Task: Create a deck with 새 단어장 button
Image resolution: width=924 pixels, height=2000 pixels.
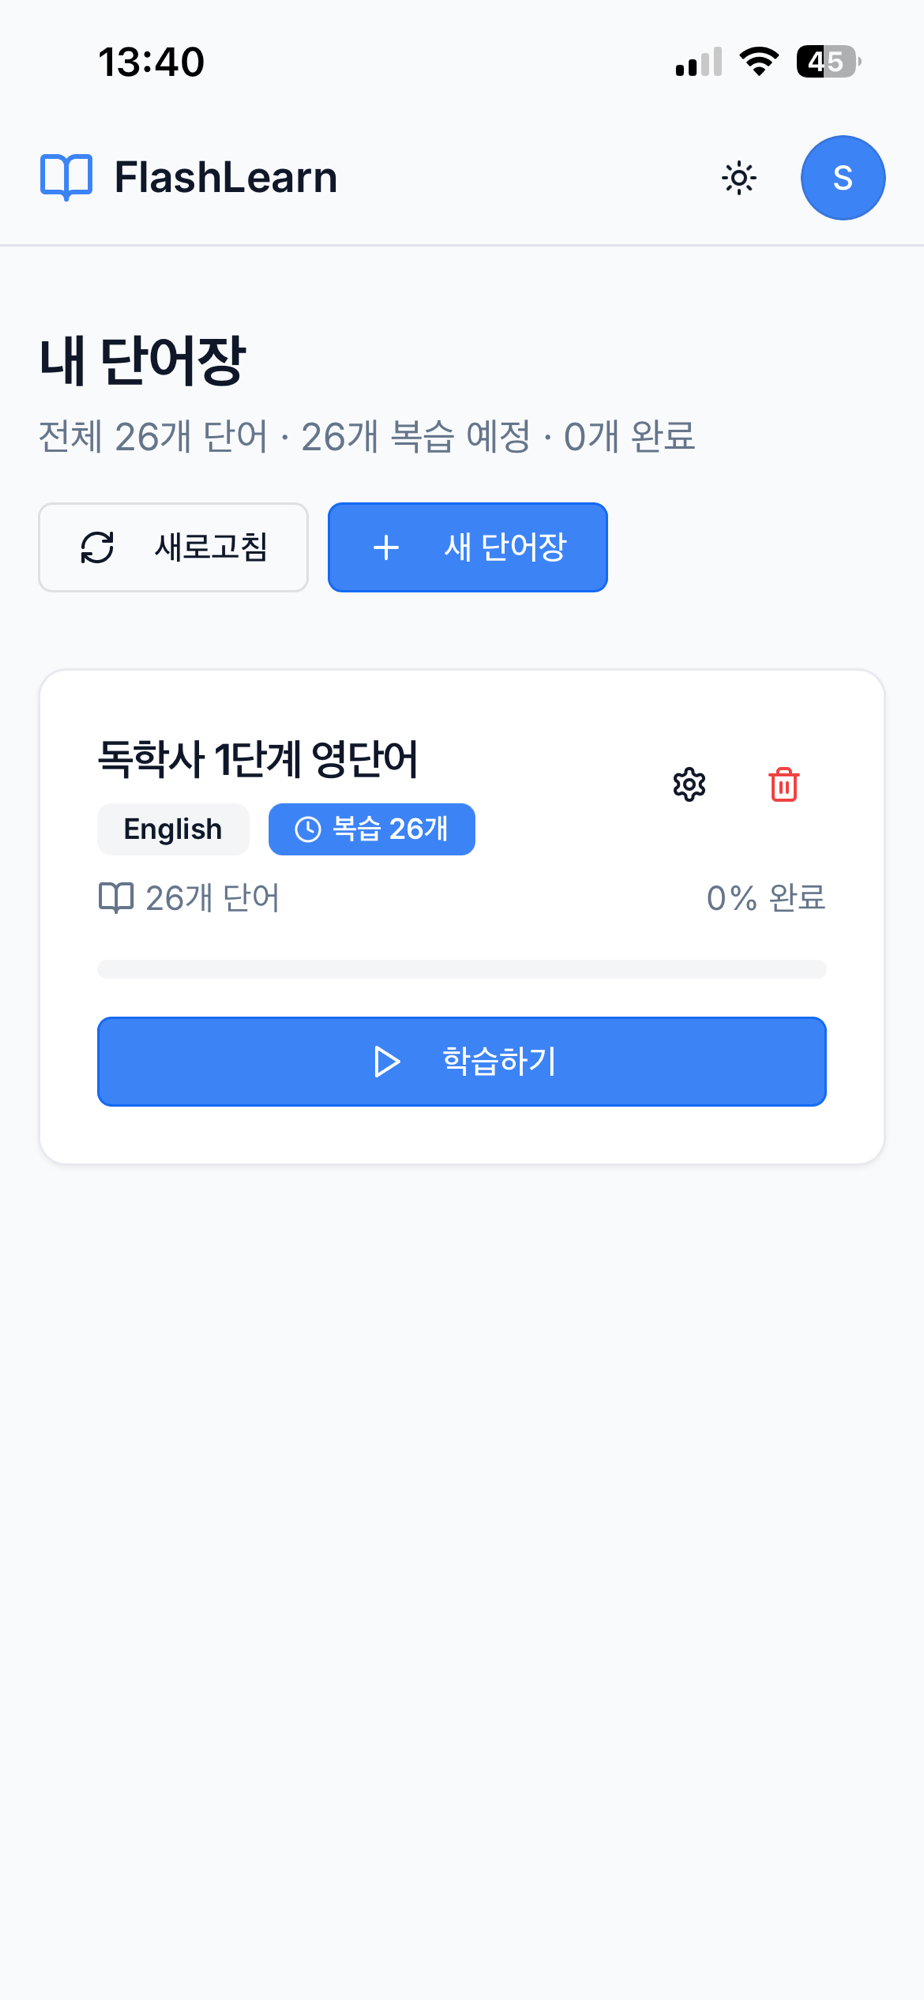Action: point(467,547)
